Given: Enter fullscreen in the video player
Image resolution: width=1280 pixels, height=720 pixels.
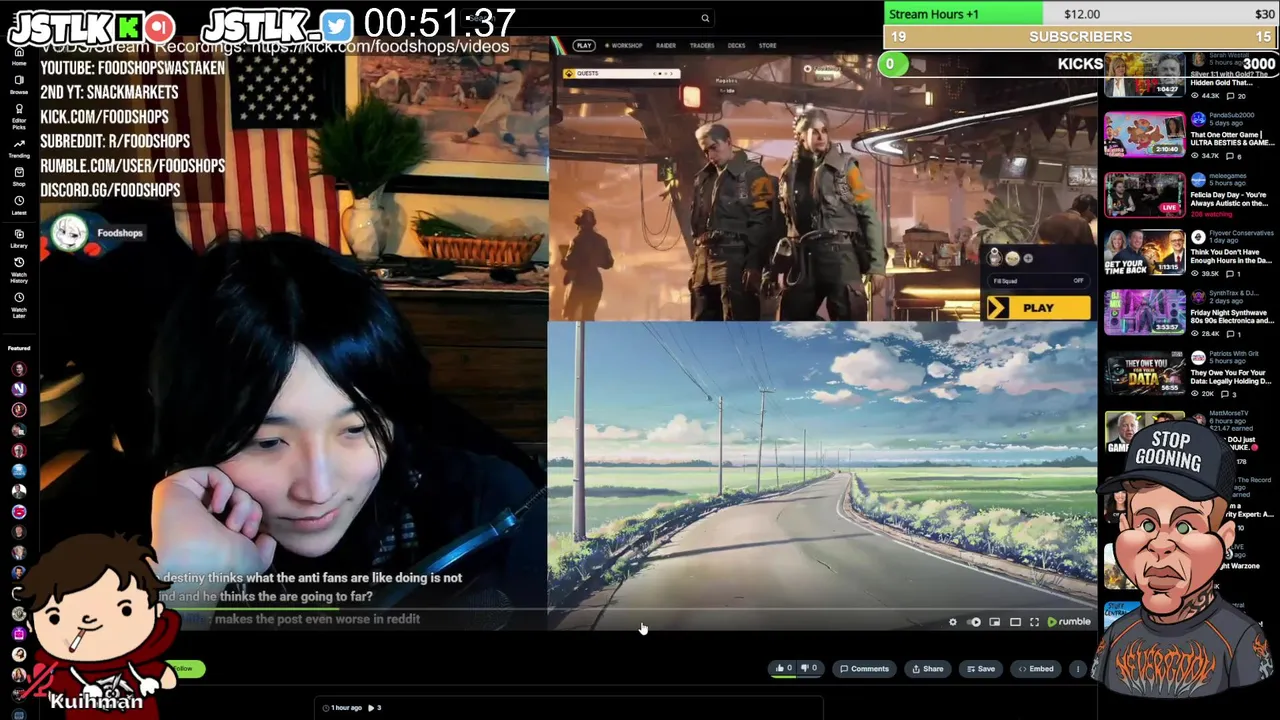Looking at the screenshot, I should click(x=1034, y=622).
